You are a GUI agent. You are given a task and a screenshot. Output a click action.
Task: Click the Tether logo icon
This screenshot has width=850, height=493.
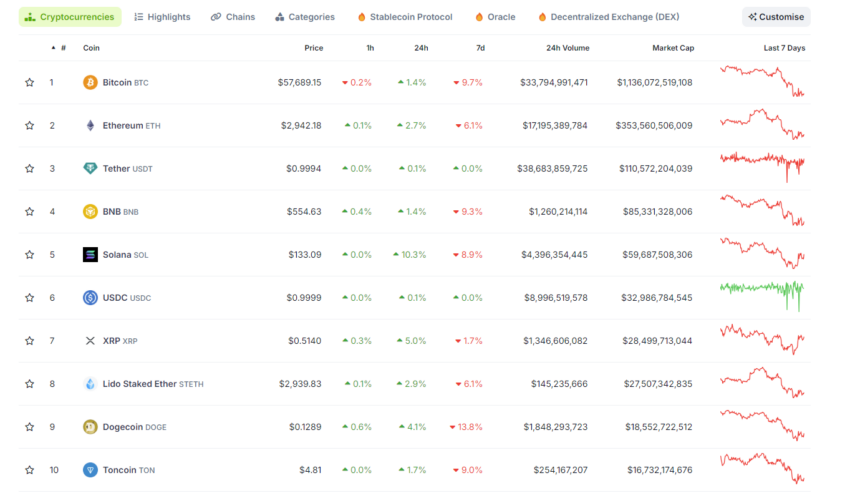90,169
